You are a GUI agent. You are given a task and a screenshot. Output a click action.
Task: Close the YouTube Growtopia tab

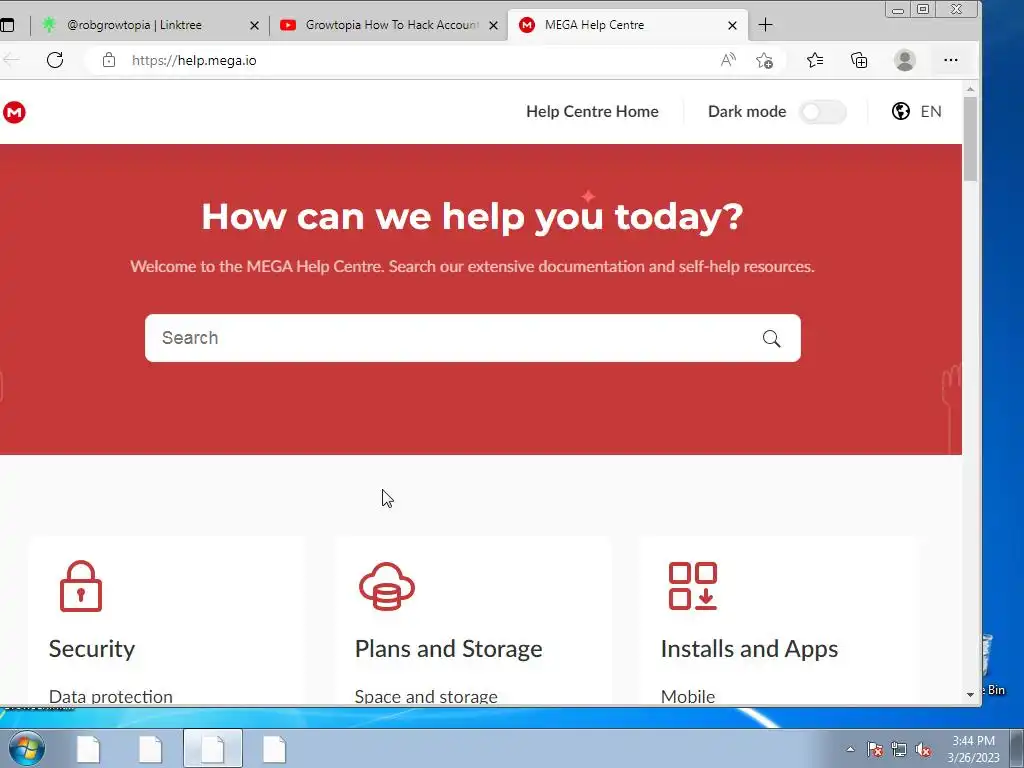(x=494, y=25)
